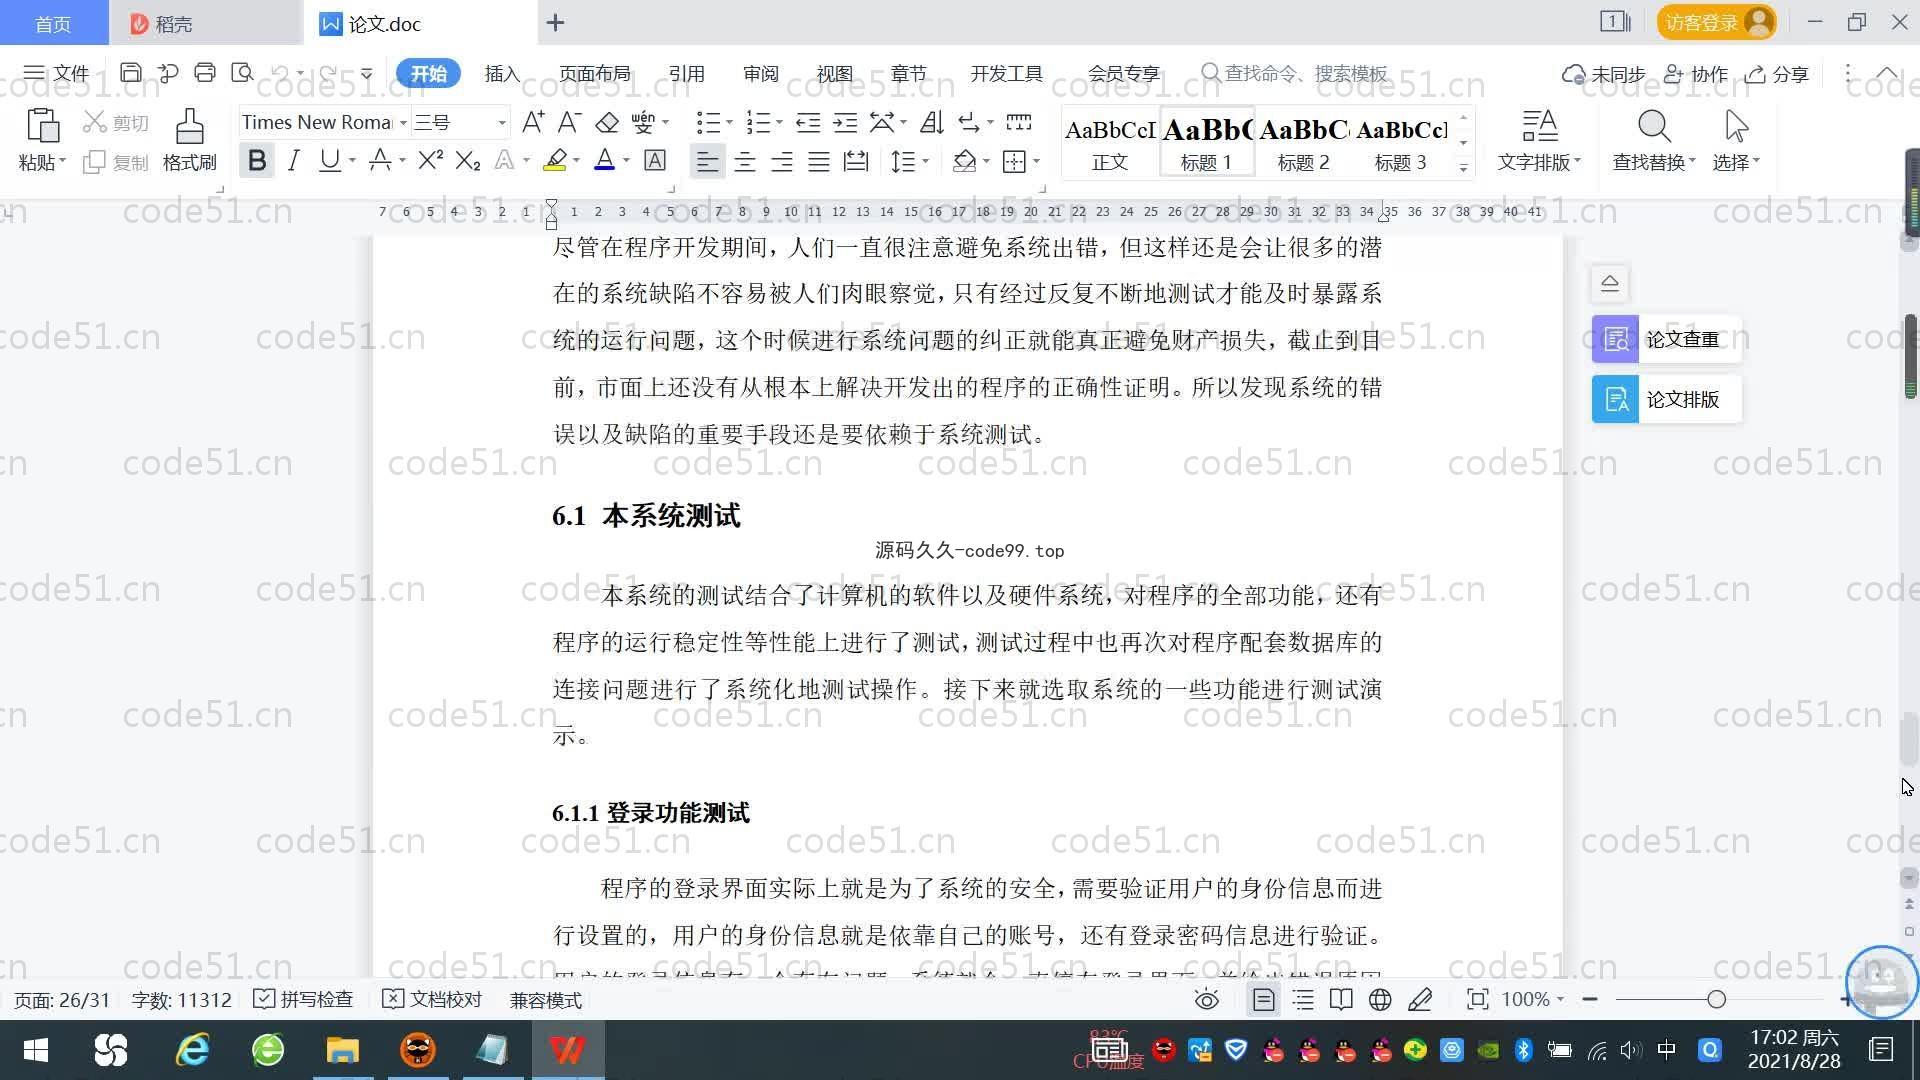The image size is (1920, 1080).
Task: Toggle Bold formatting
Action: tap(257, 160)
